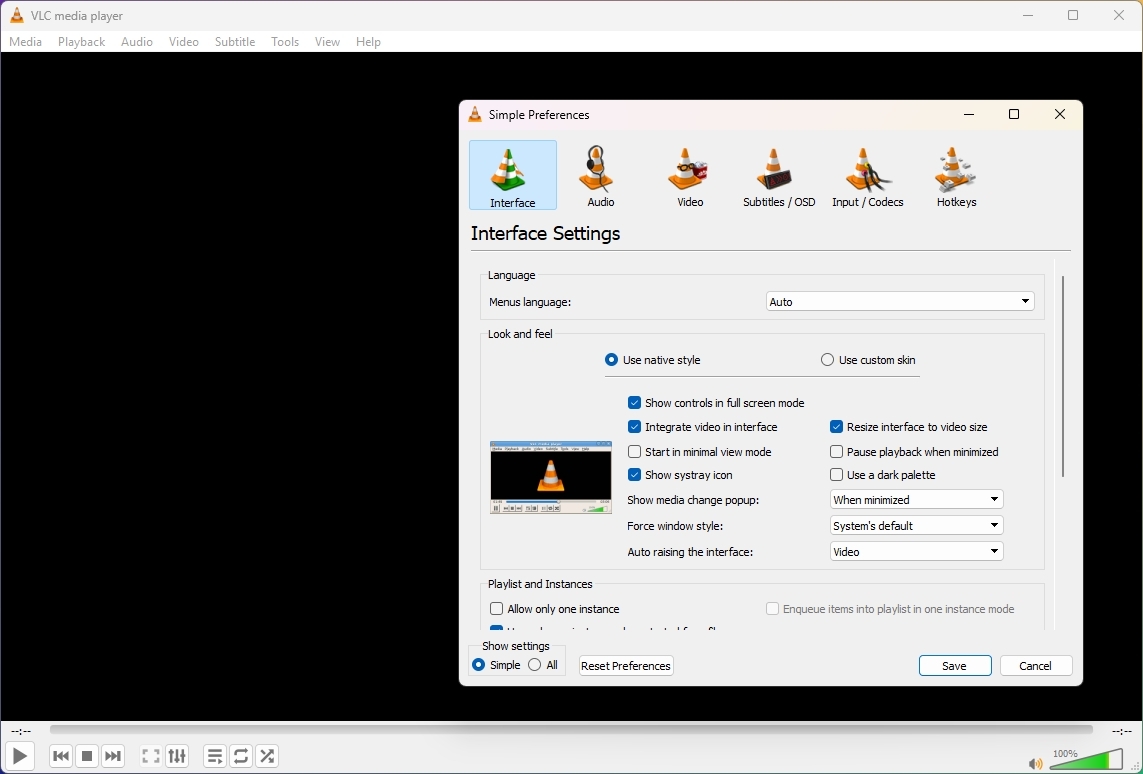Screen dimensions: 1143x774
Task: Click the Reset Preferences button
Action: 625,665
